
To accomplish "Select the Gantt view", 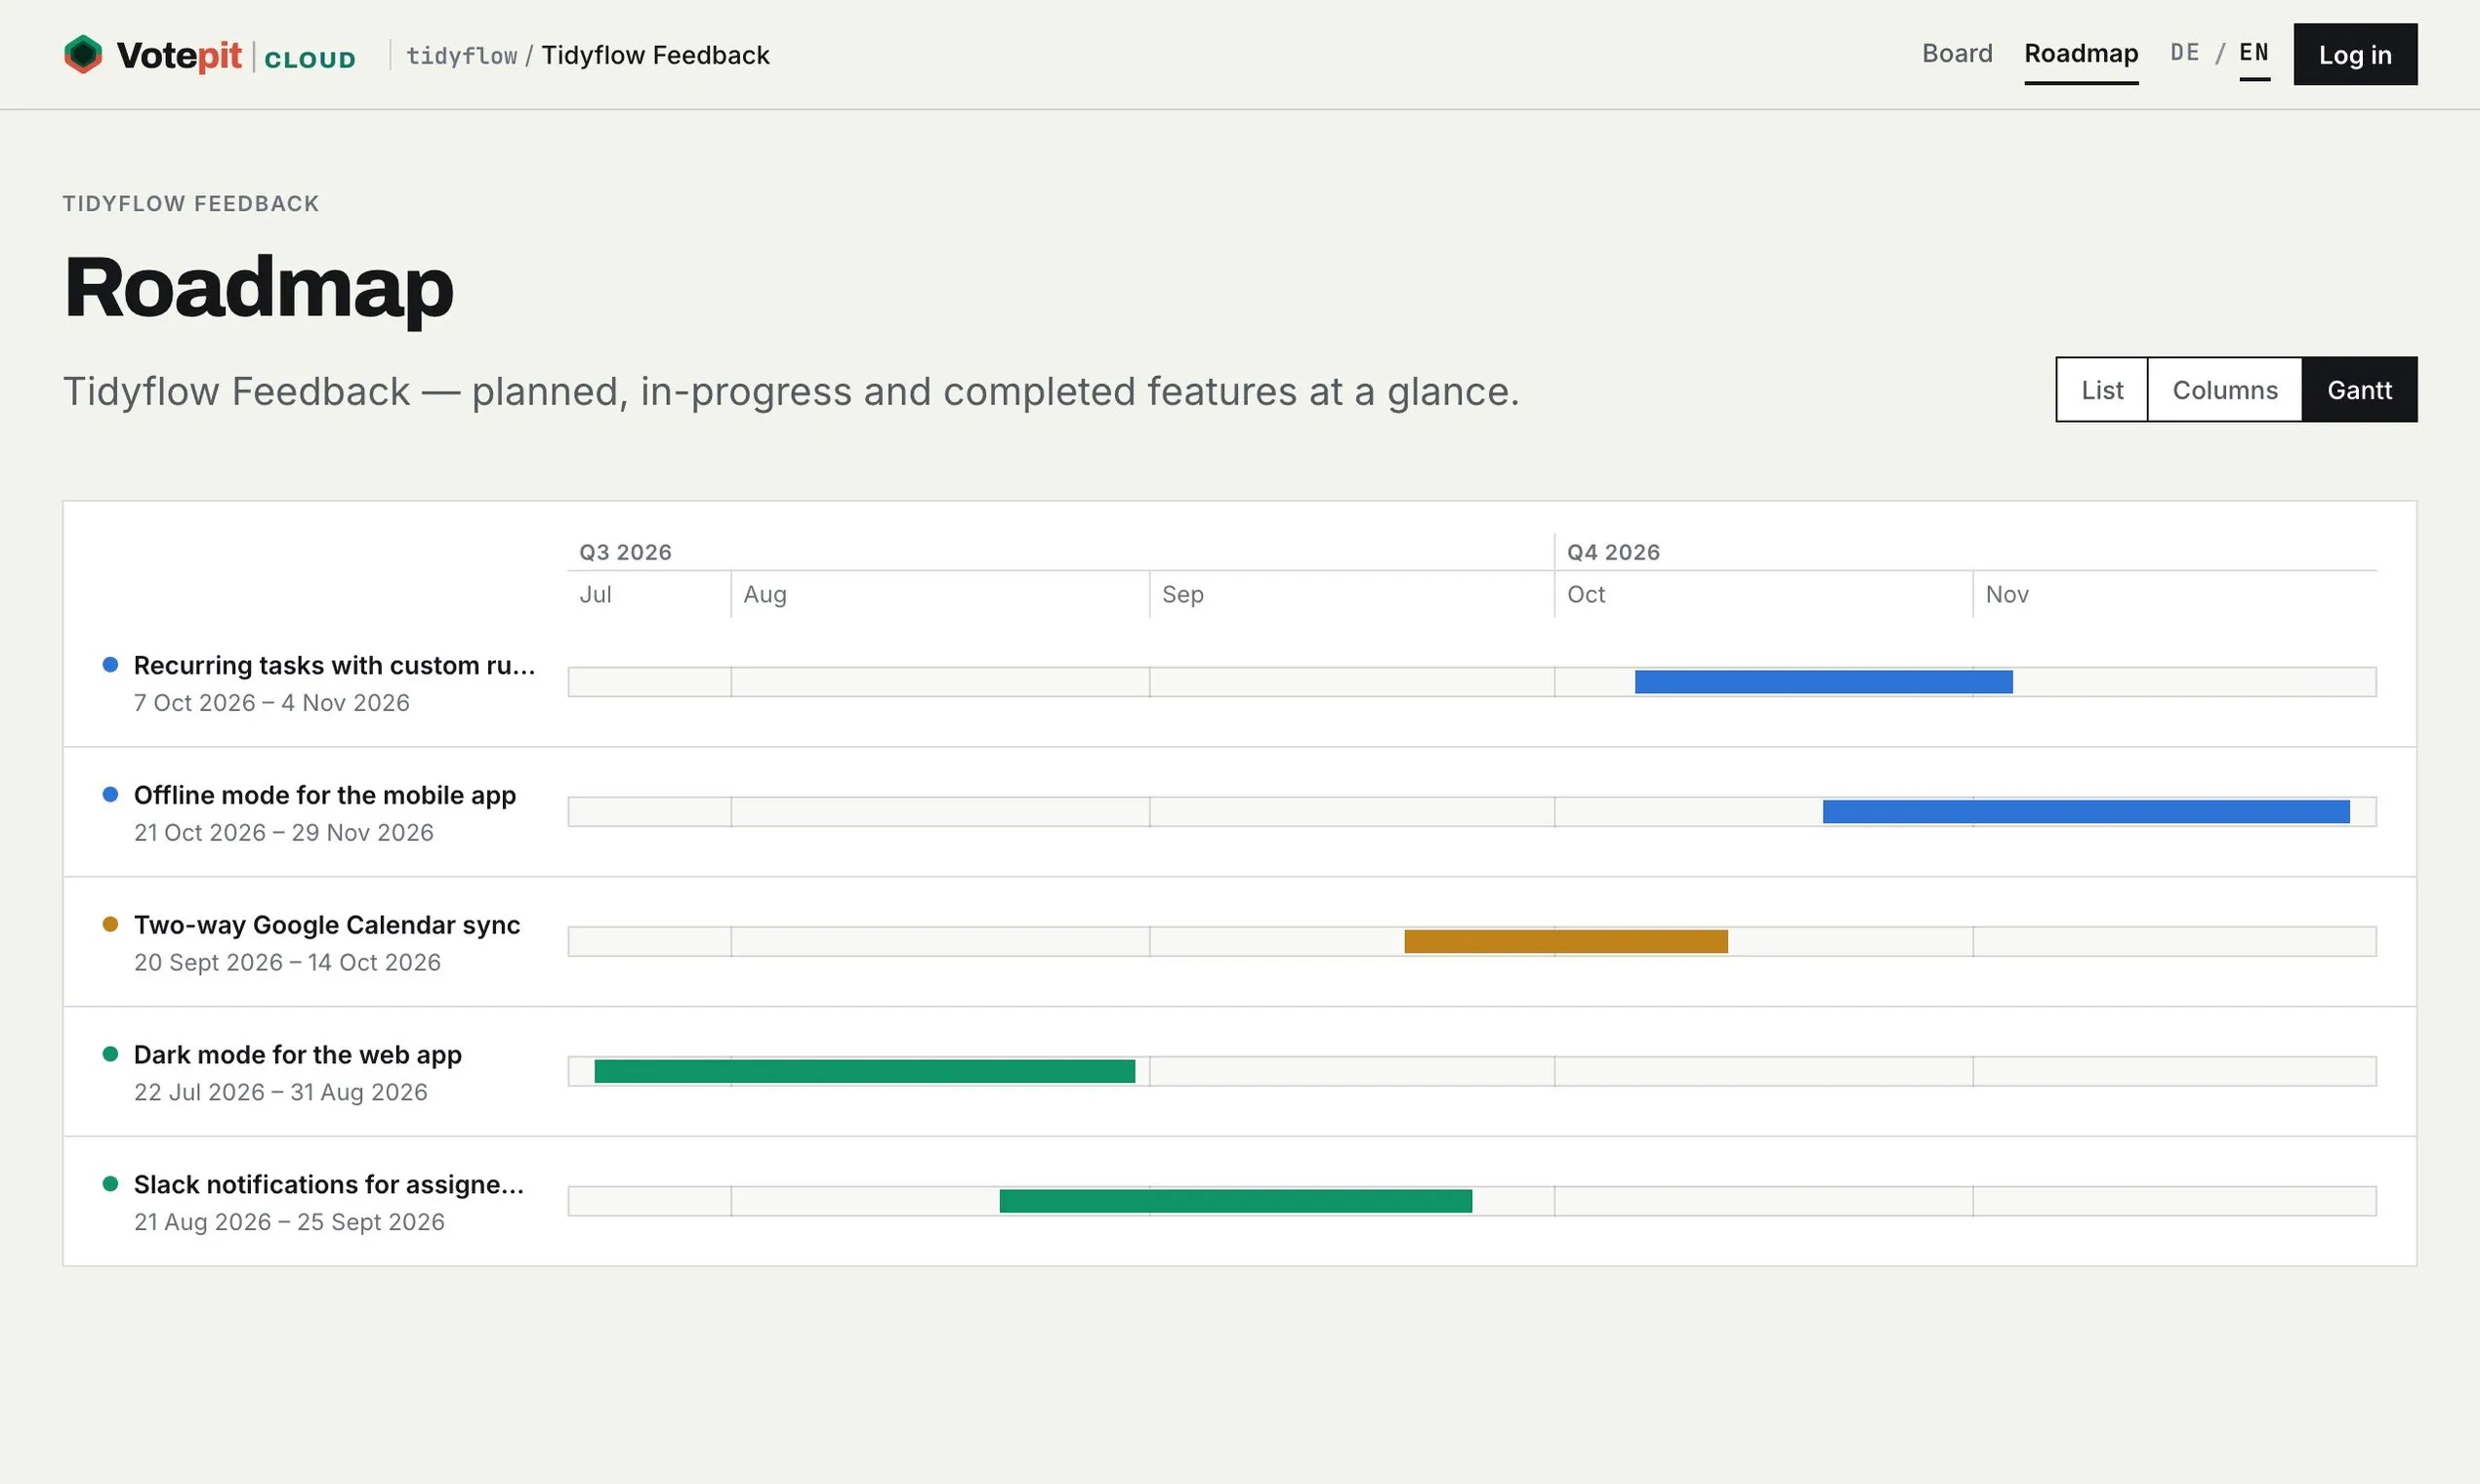I will tap(2359, 390).
